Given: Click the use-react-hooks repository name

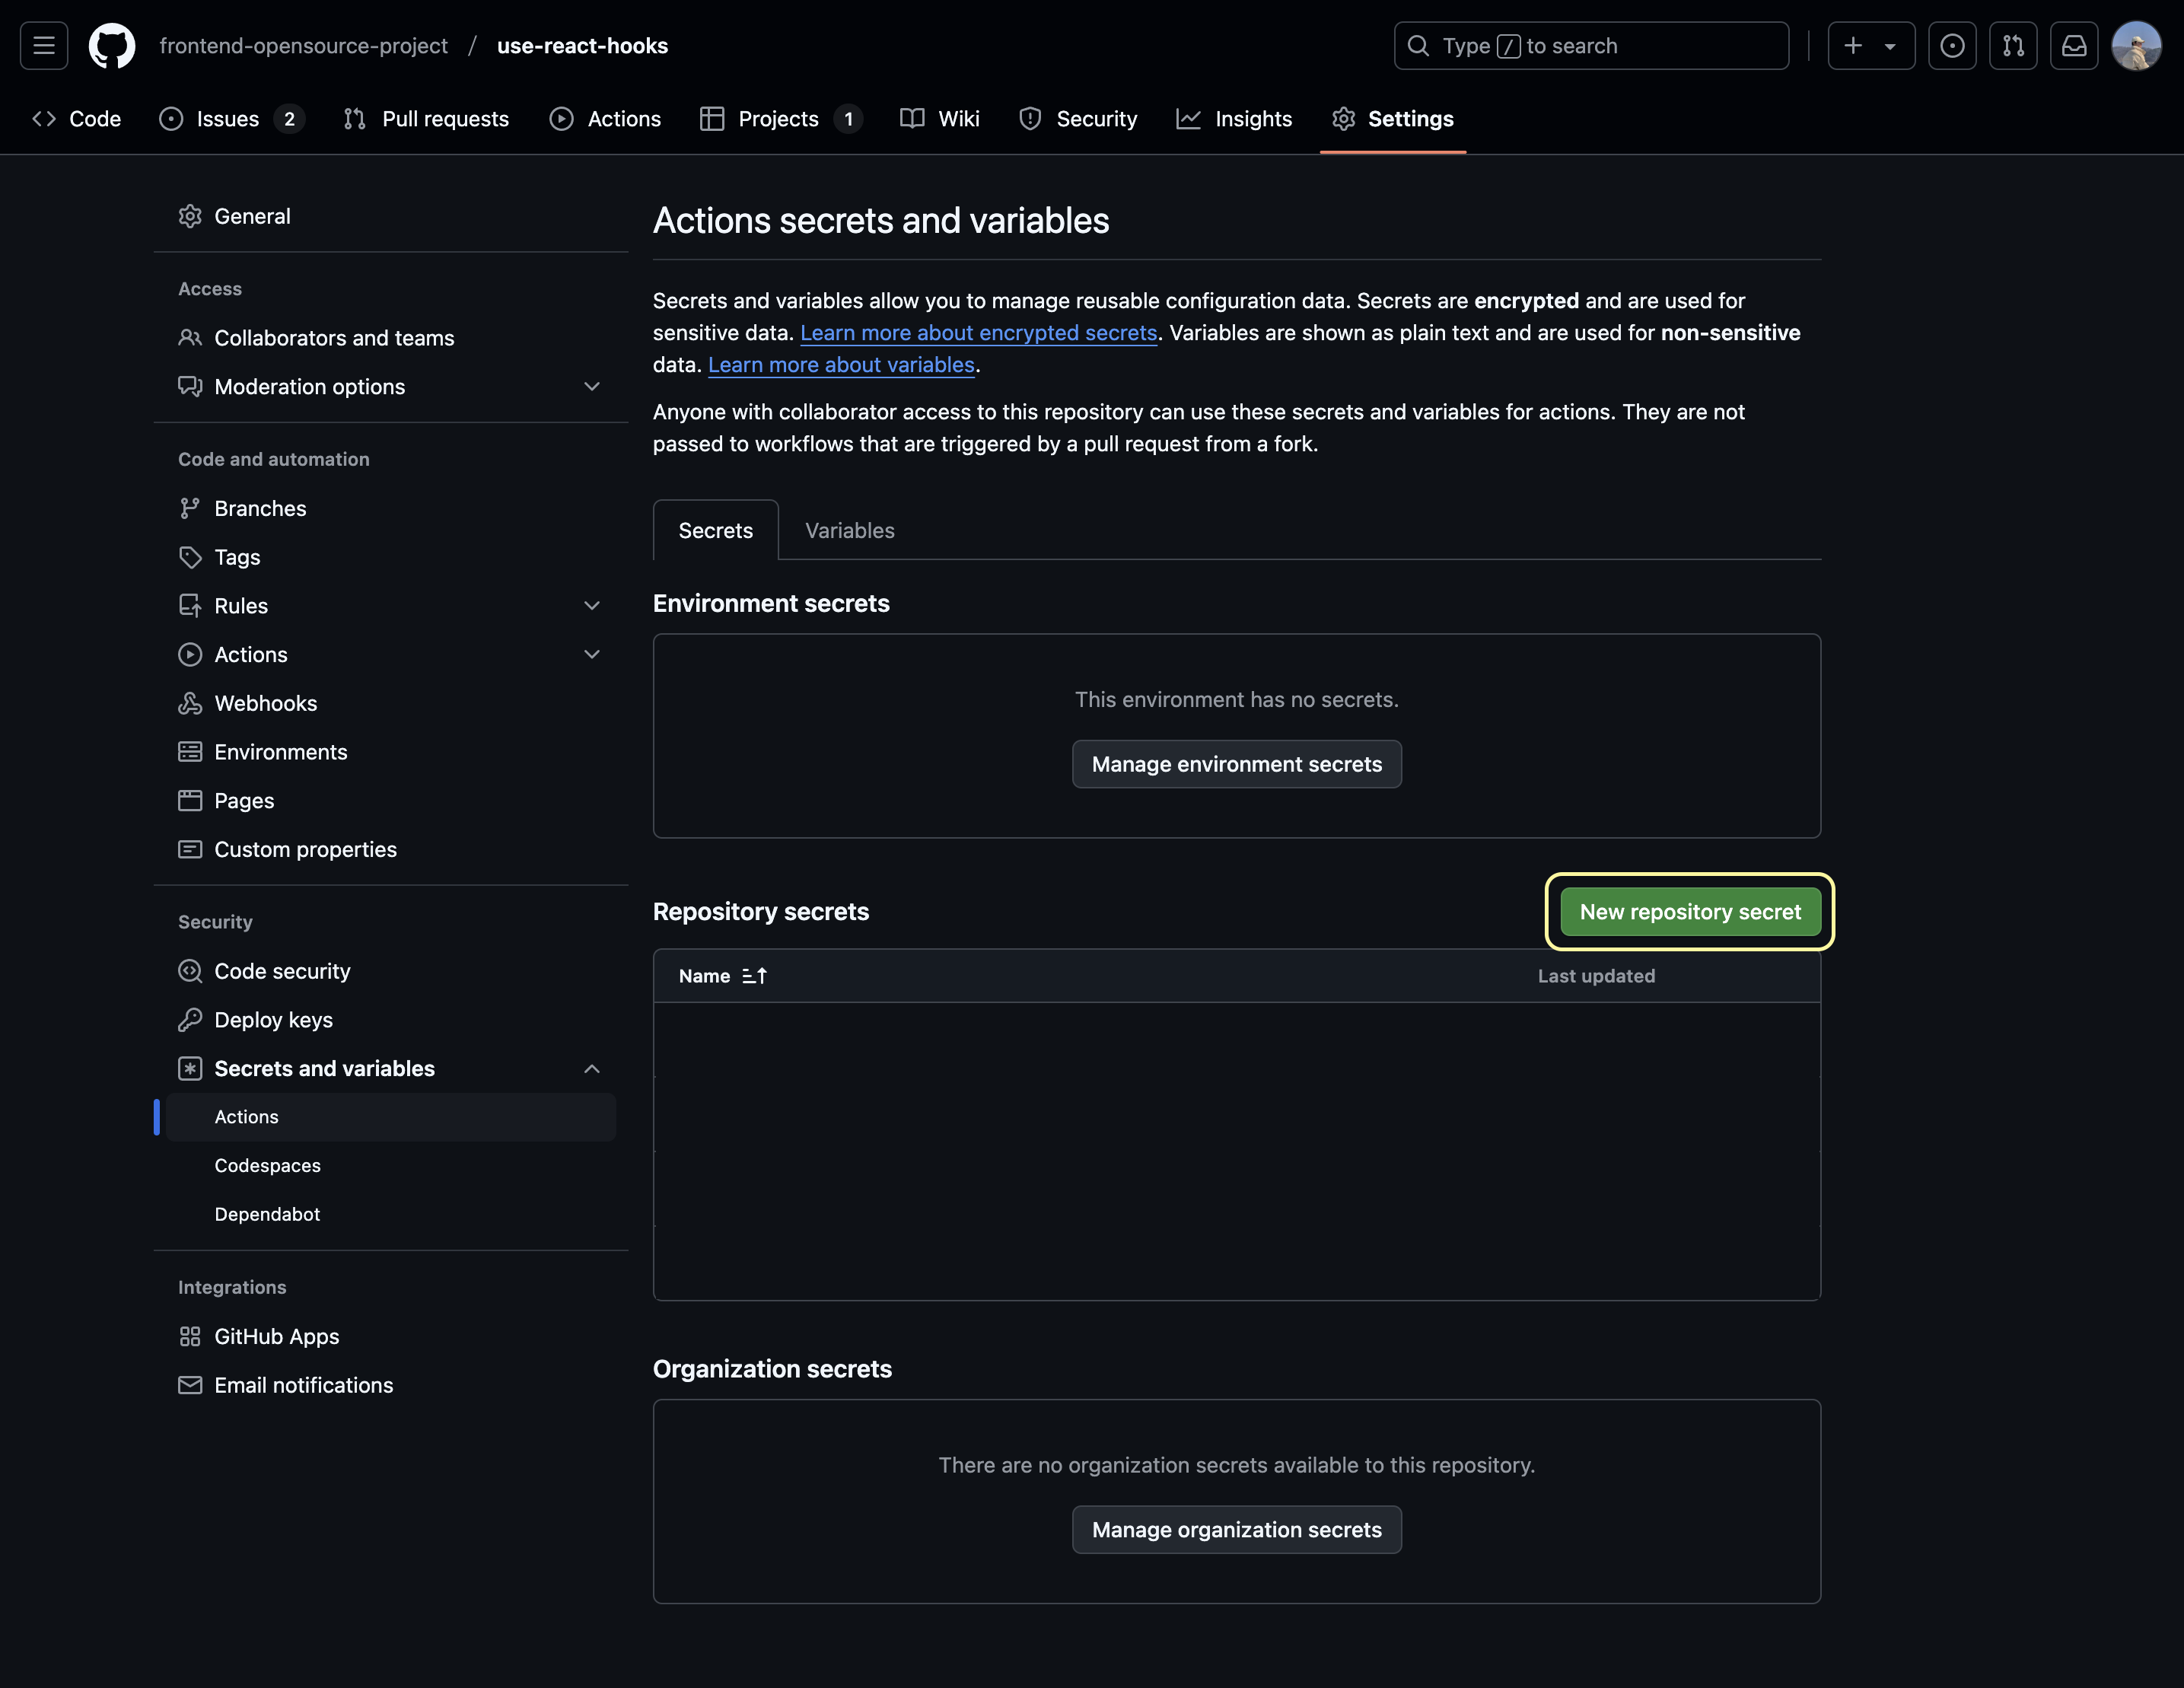Looking at the screenshot, I should click(x=582, y=46).
